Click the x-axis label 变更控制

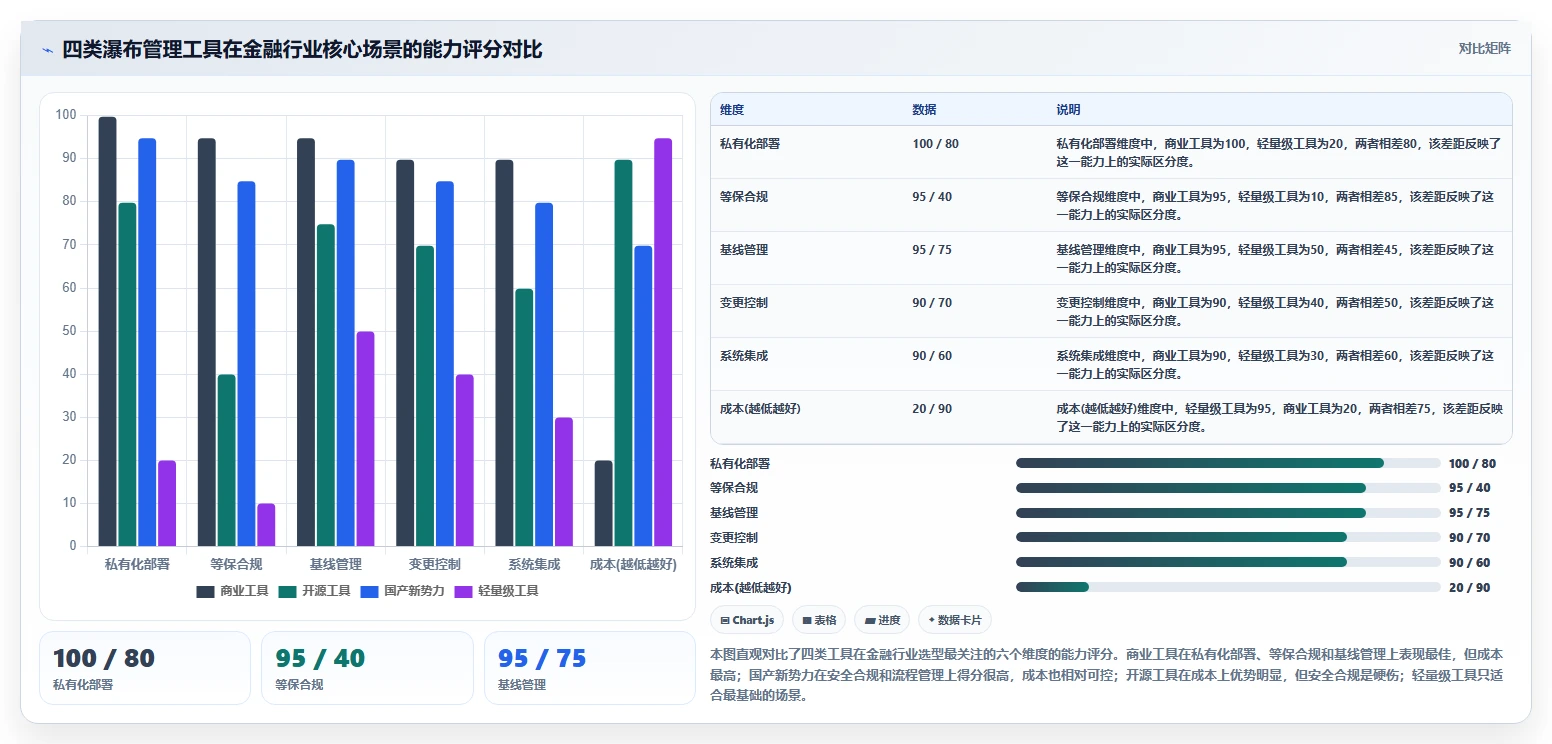click(435, 564)
